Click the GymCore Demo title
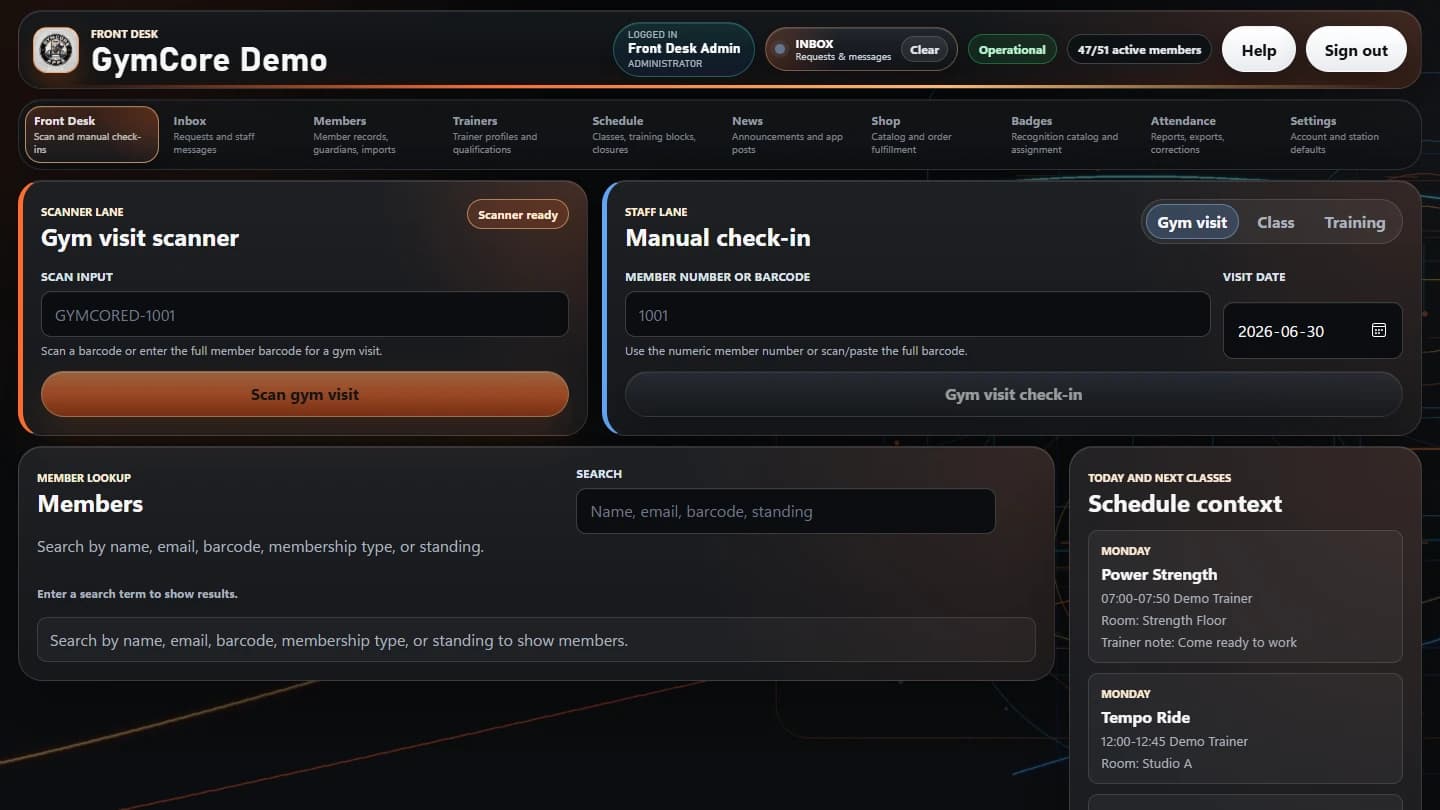Screen dimensions: 1440x810 (x=209, y=60)
